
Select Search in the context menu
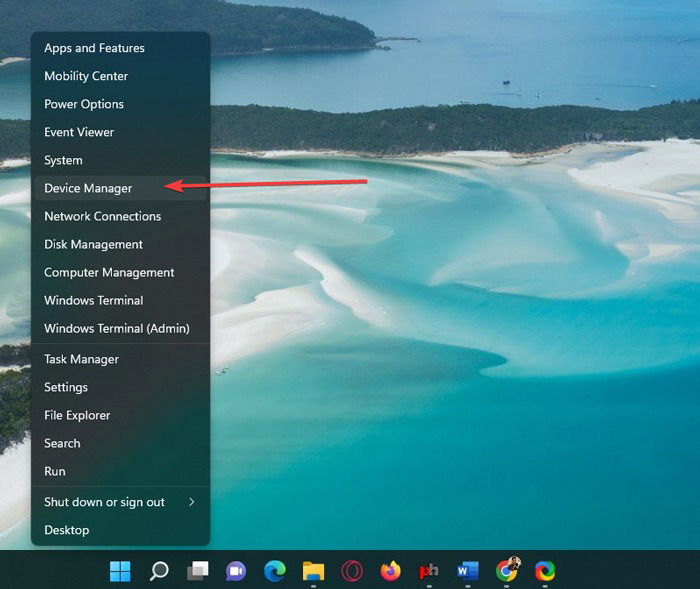121,443
